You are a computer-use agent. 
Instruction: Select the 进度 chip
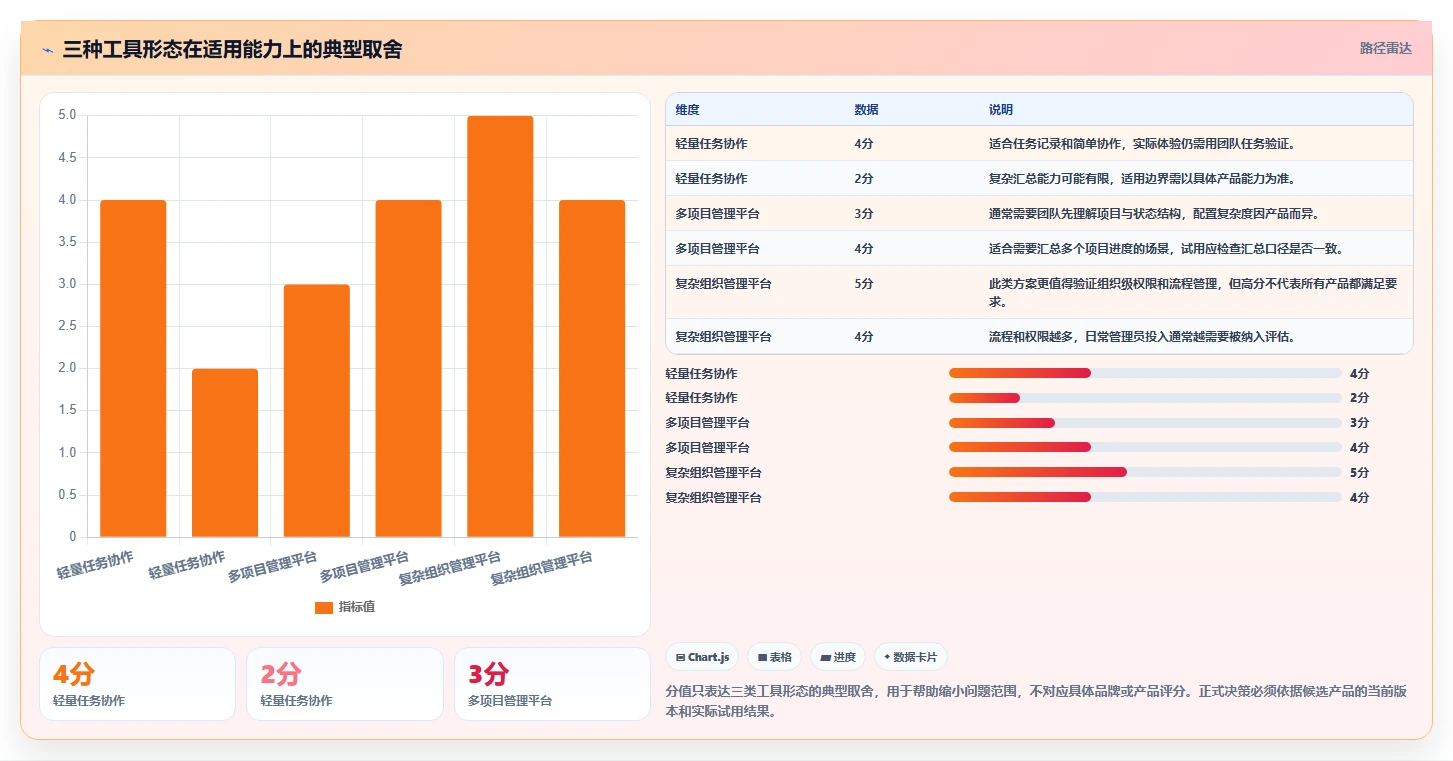[838, 657]
